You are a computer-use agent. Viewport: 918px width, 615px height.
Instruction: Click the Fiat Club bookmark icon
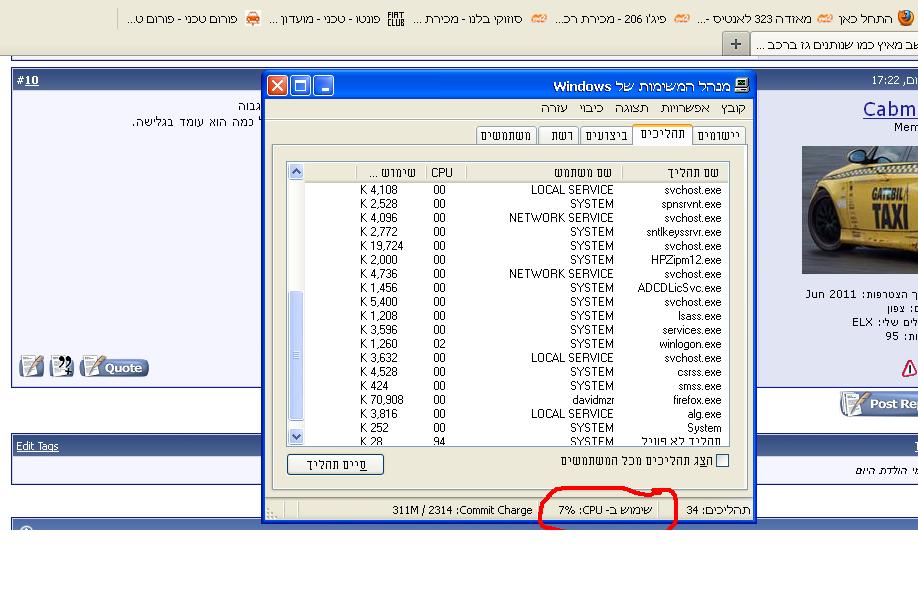(x=396, y=18)
